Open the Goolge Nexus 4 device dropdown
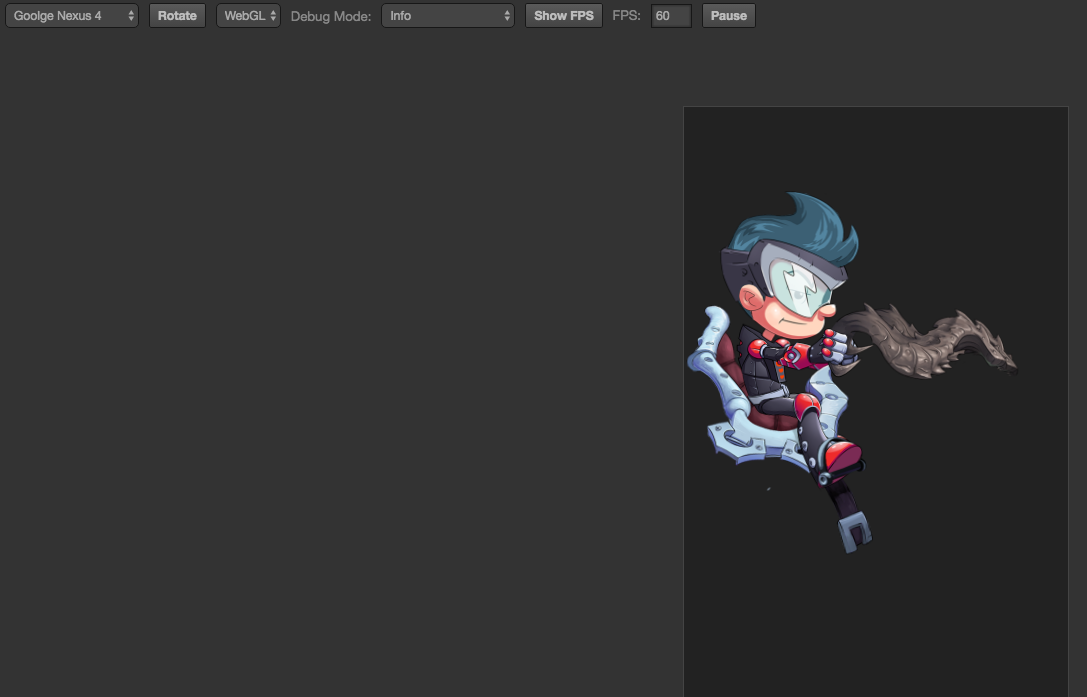Image resolution: width=1087 pixels, height=697 pixels. (72, 15)
